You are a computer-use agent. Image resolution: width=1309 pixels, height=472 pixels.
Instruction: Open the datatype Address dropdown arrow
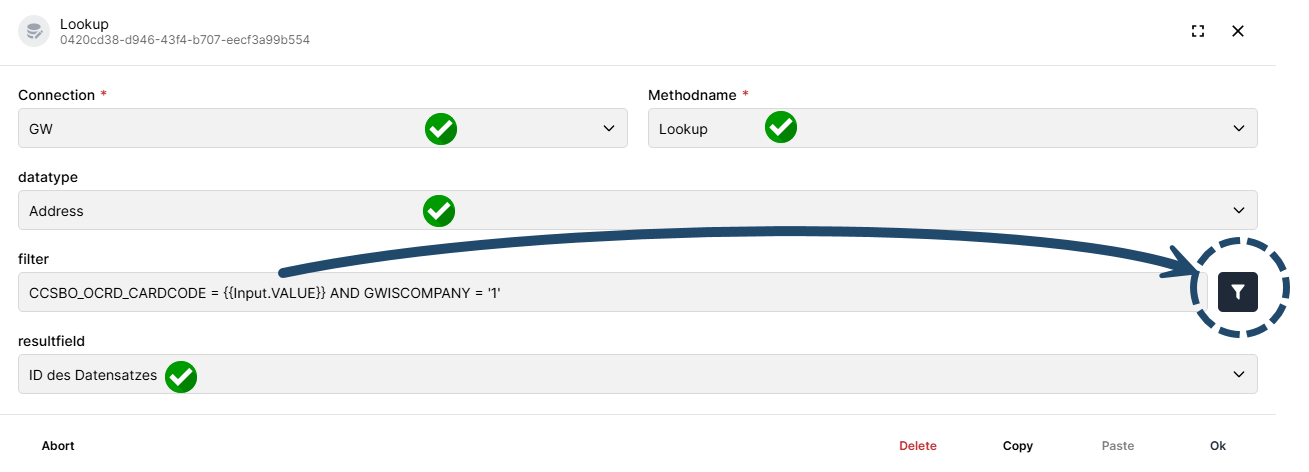coord(1240,210)
